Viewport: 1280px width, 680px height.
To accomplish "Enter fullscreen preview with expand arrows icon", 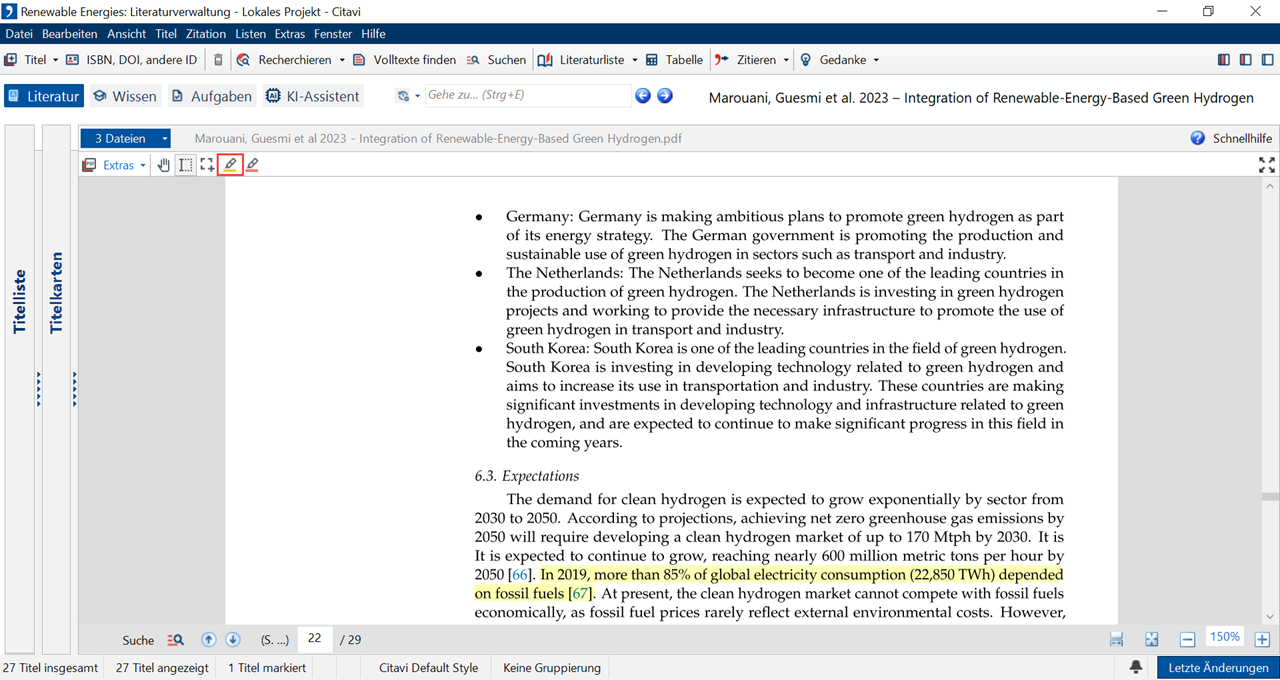I will tap(1266, 165).
